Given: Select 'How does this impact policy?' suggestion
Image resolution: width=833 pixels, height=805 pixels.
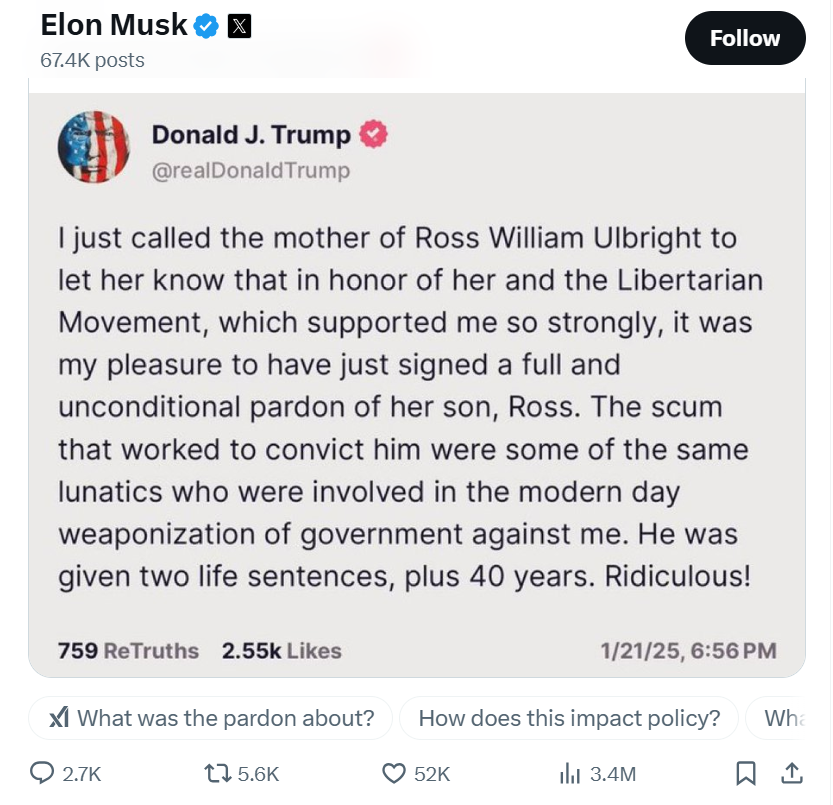Looking at the screenshot, I should tap(569, 718).
